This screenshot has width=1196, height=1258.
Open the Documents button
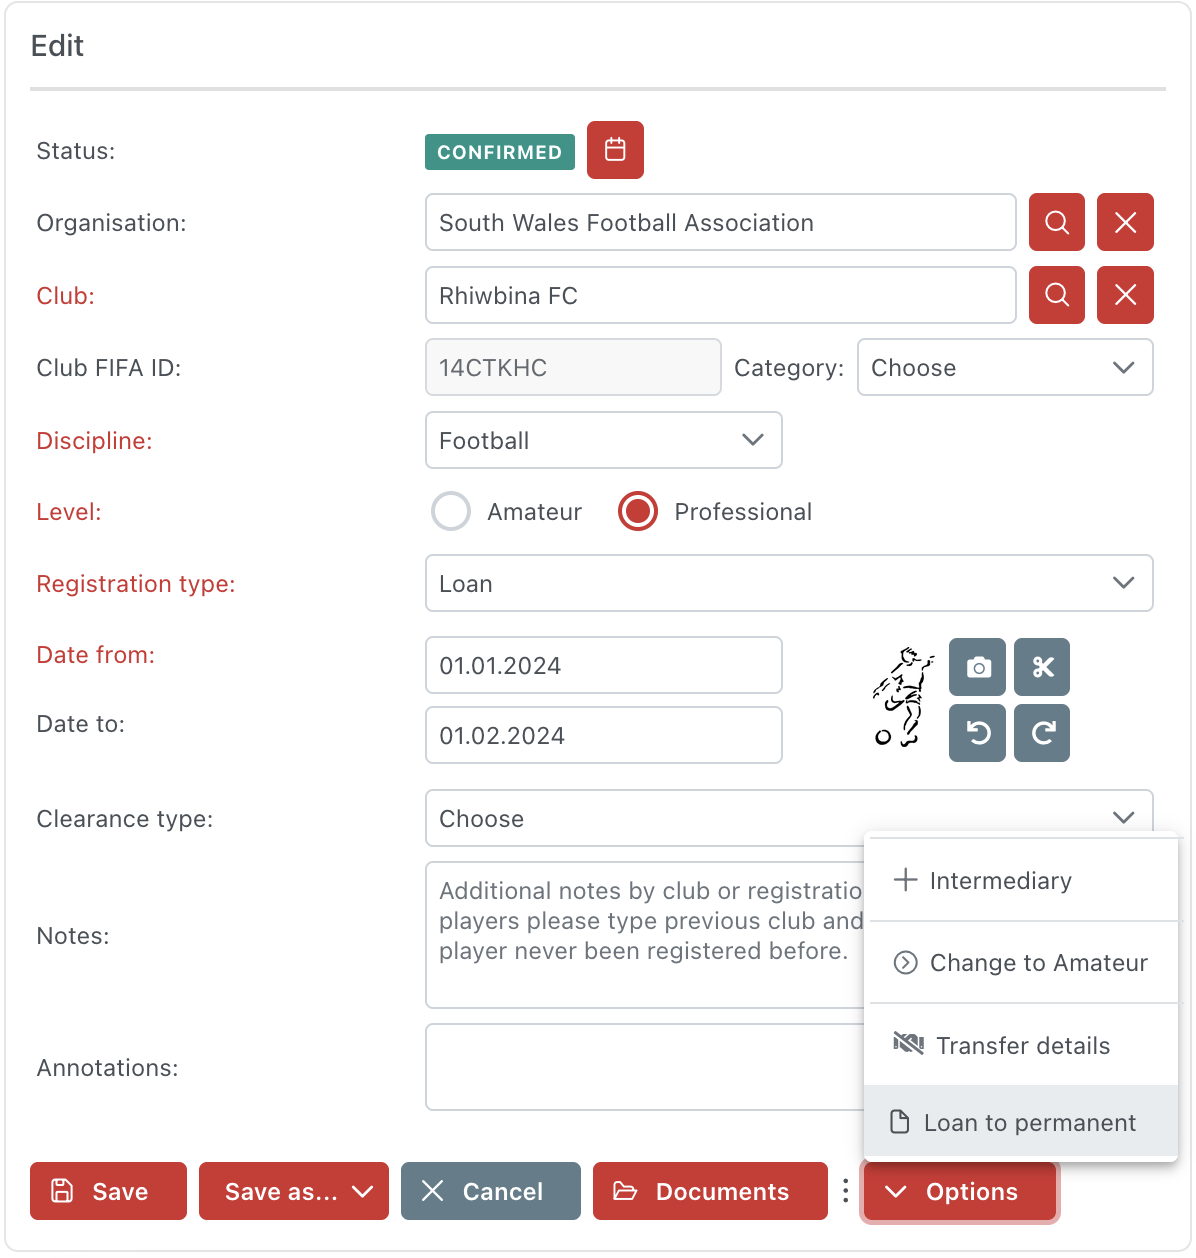[710, 1191]
